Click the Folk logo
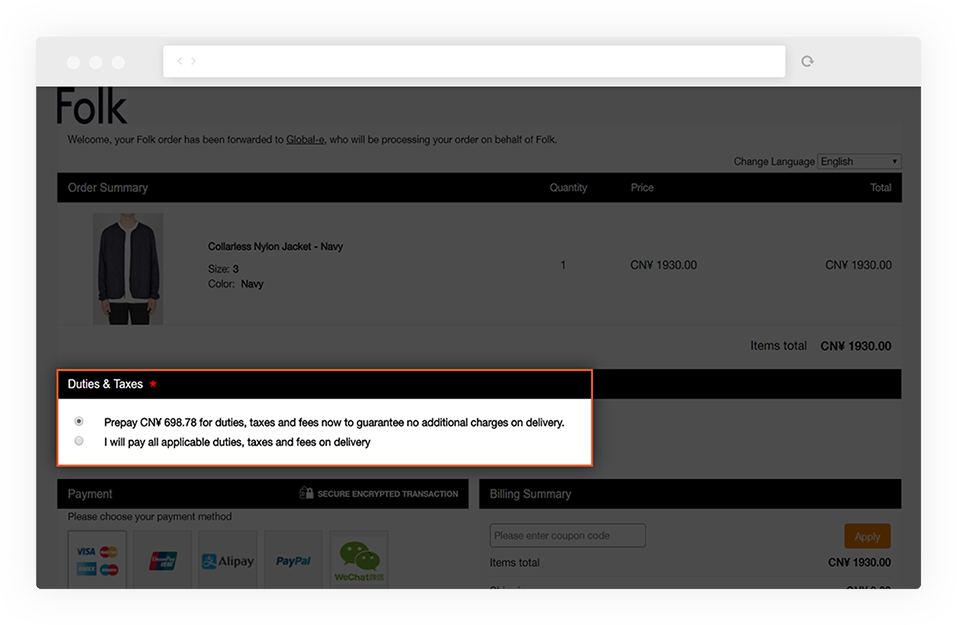The width and height of the screenshot is (957, 625). point(92,106)
